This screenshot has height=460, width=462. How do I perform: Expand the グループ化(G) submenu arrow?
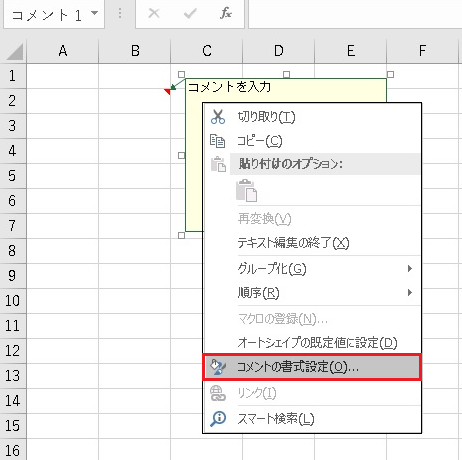point(410,269)
